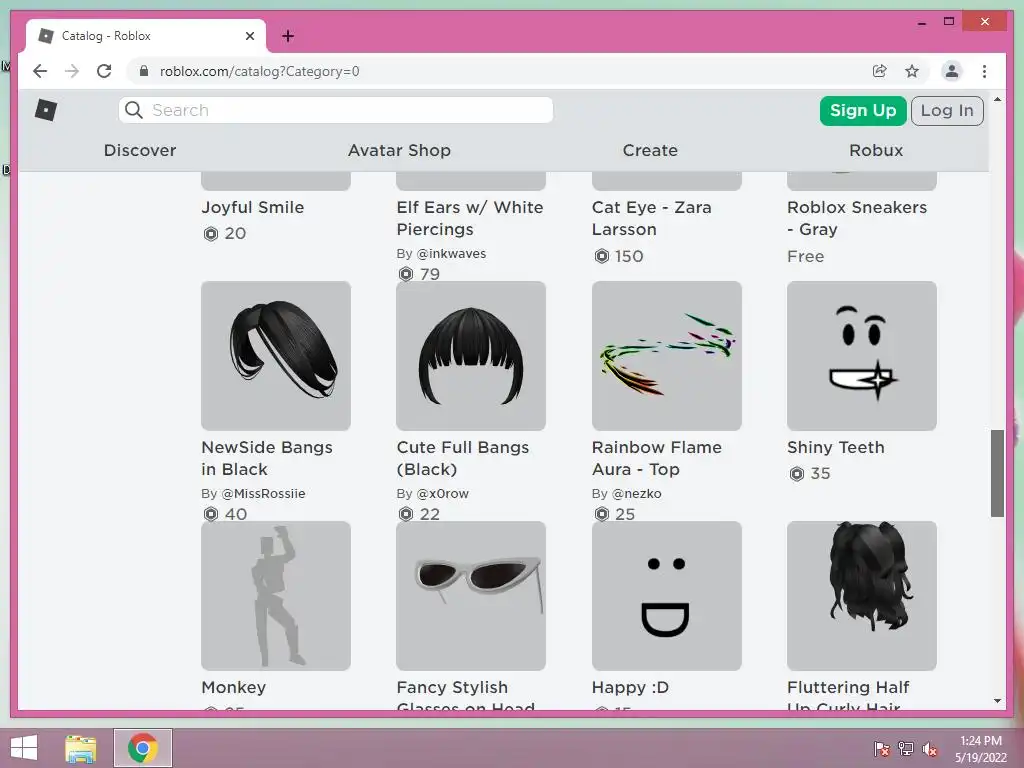1024x768 pixels.
Task: Click the Roblox logo home icon
Action: coord(46,110)
